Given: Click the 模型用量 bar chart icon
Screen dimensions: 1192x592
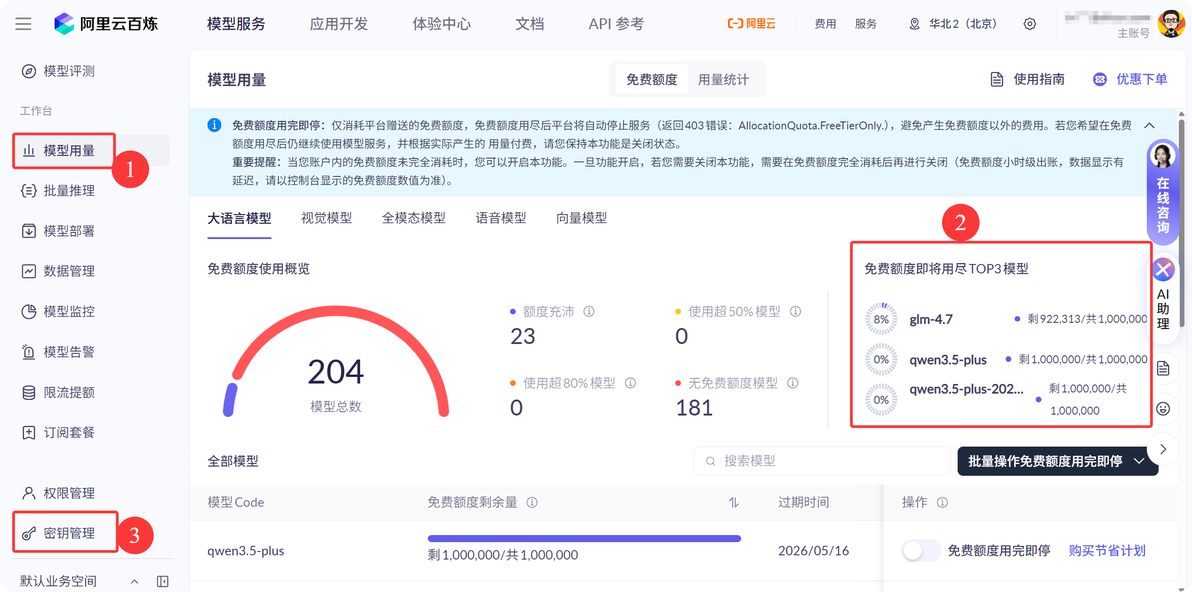Looking at the screenshot, I should (29, 150).
